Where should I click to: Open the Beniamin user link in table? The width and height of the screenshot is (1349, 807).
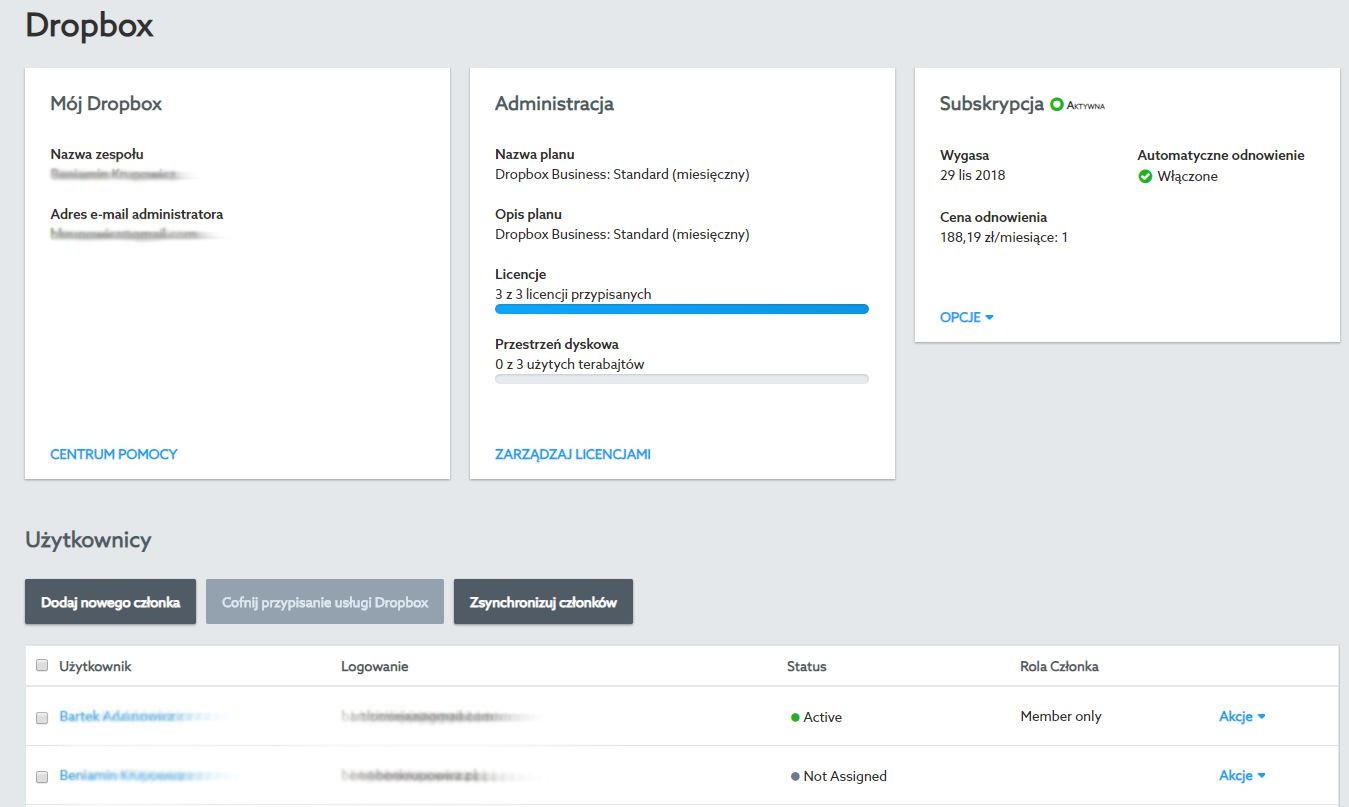tap(125, 775)
